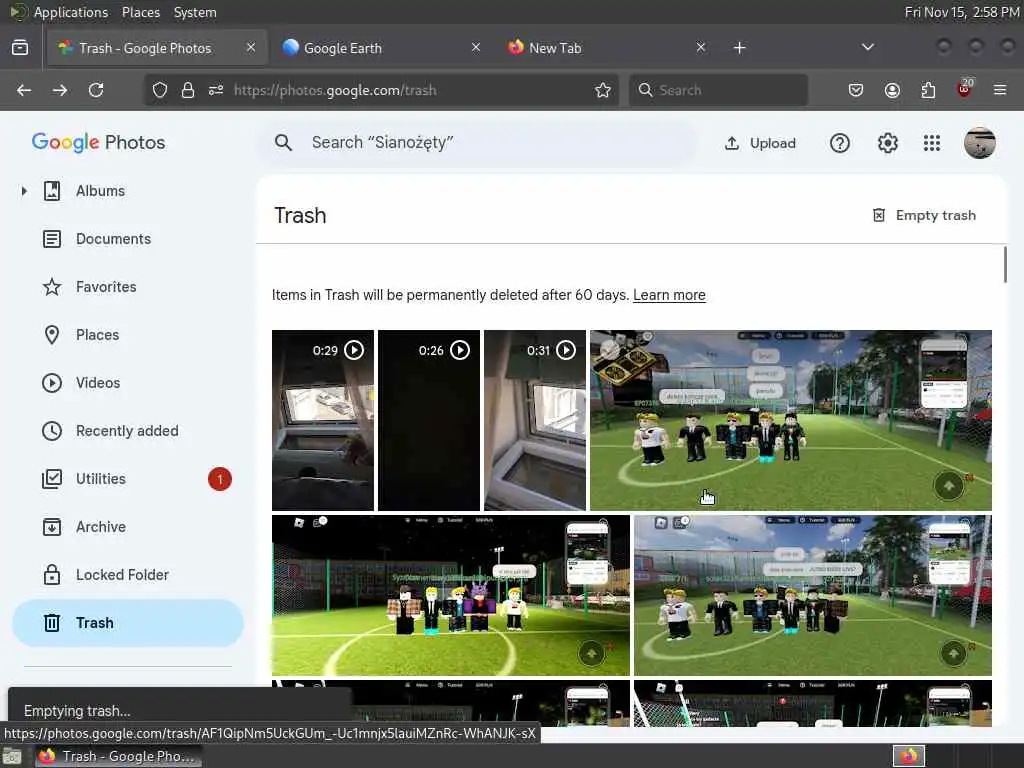The image size is (1024, 768).
Task: Click the browser back arrow
Action: tap(24, 90)
